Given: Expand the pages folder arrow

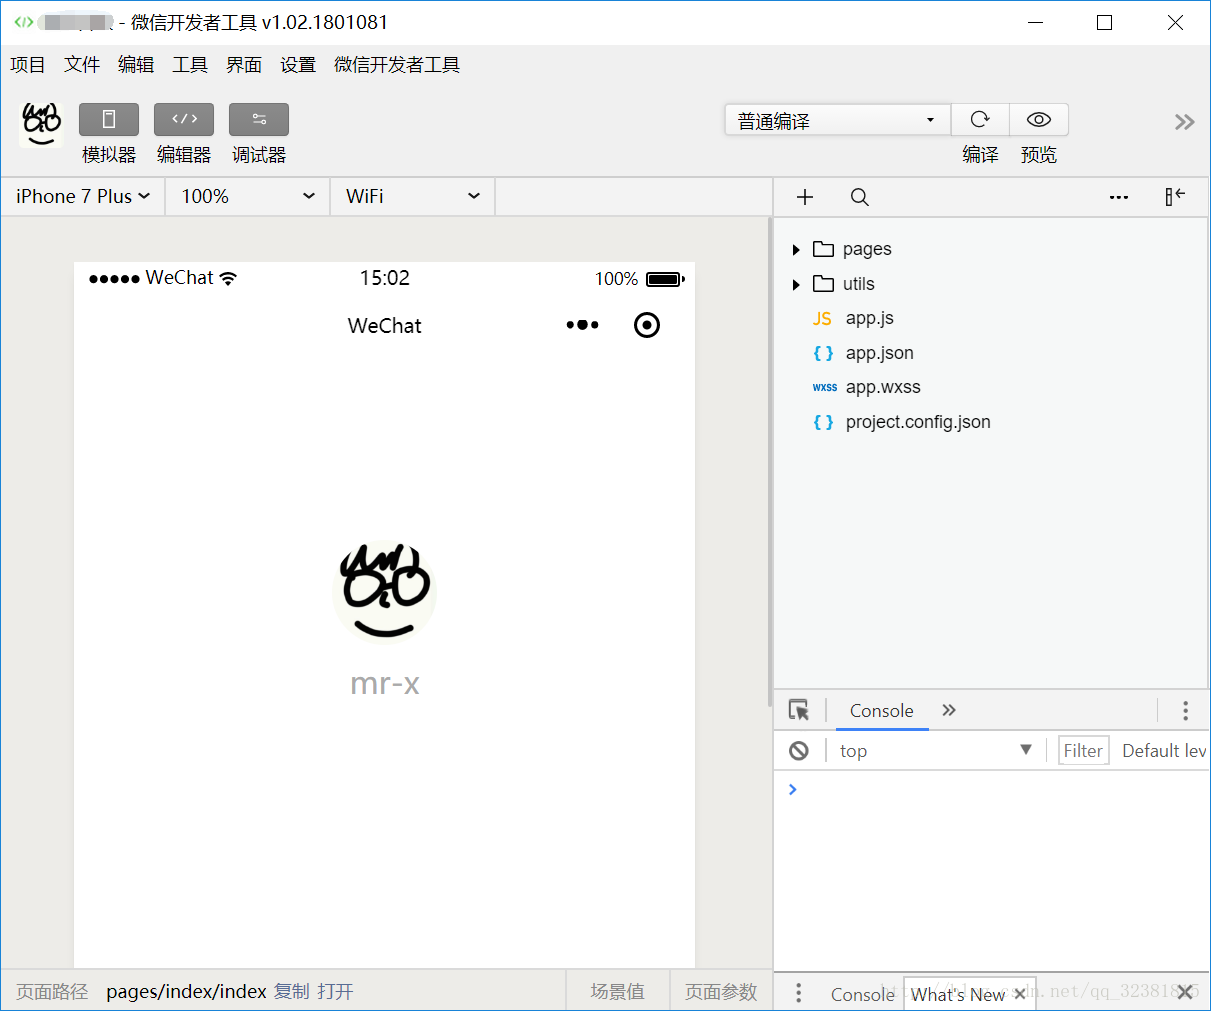Looking at the screenshot, I should click(x=796, y=250).
